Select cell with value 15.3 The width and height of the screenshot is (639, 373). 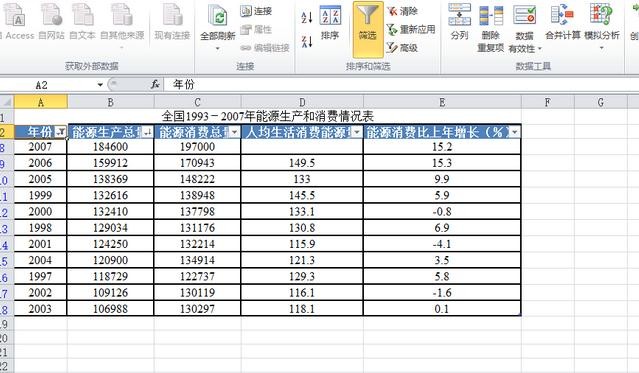click(442, 163)
